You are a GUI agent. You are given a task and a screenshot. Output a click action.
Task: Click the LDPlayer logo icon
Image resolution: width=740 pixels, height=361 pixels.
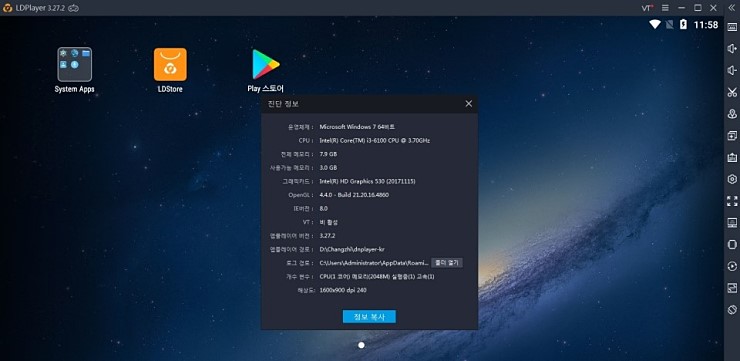click(8, 8)
